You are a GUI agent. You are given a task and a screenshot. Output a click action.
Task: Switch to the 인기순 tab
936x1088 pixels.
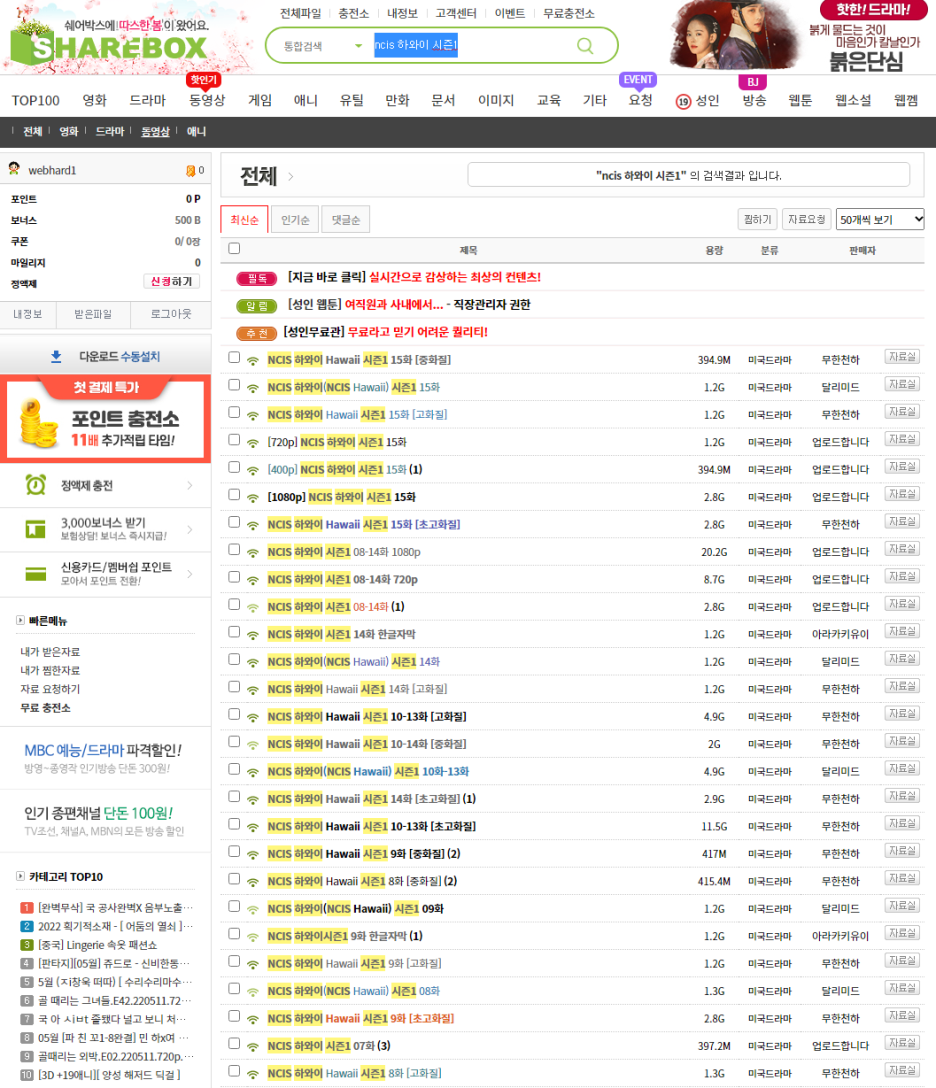[x=295, y=219]
